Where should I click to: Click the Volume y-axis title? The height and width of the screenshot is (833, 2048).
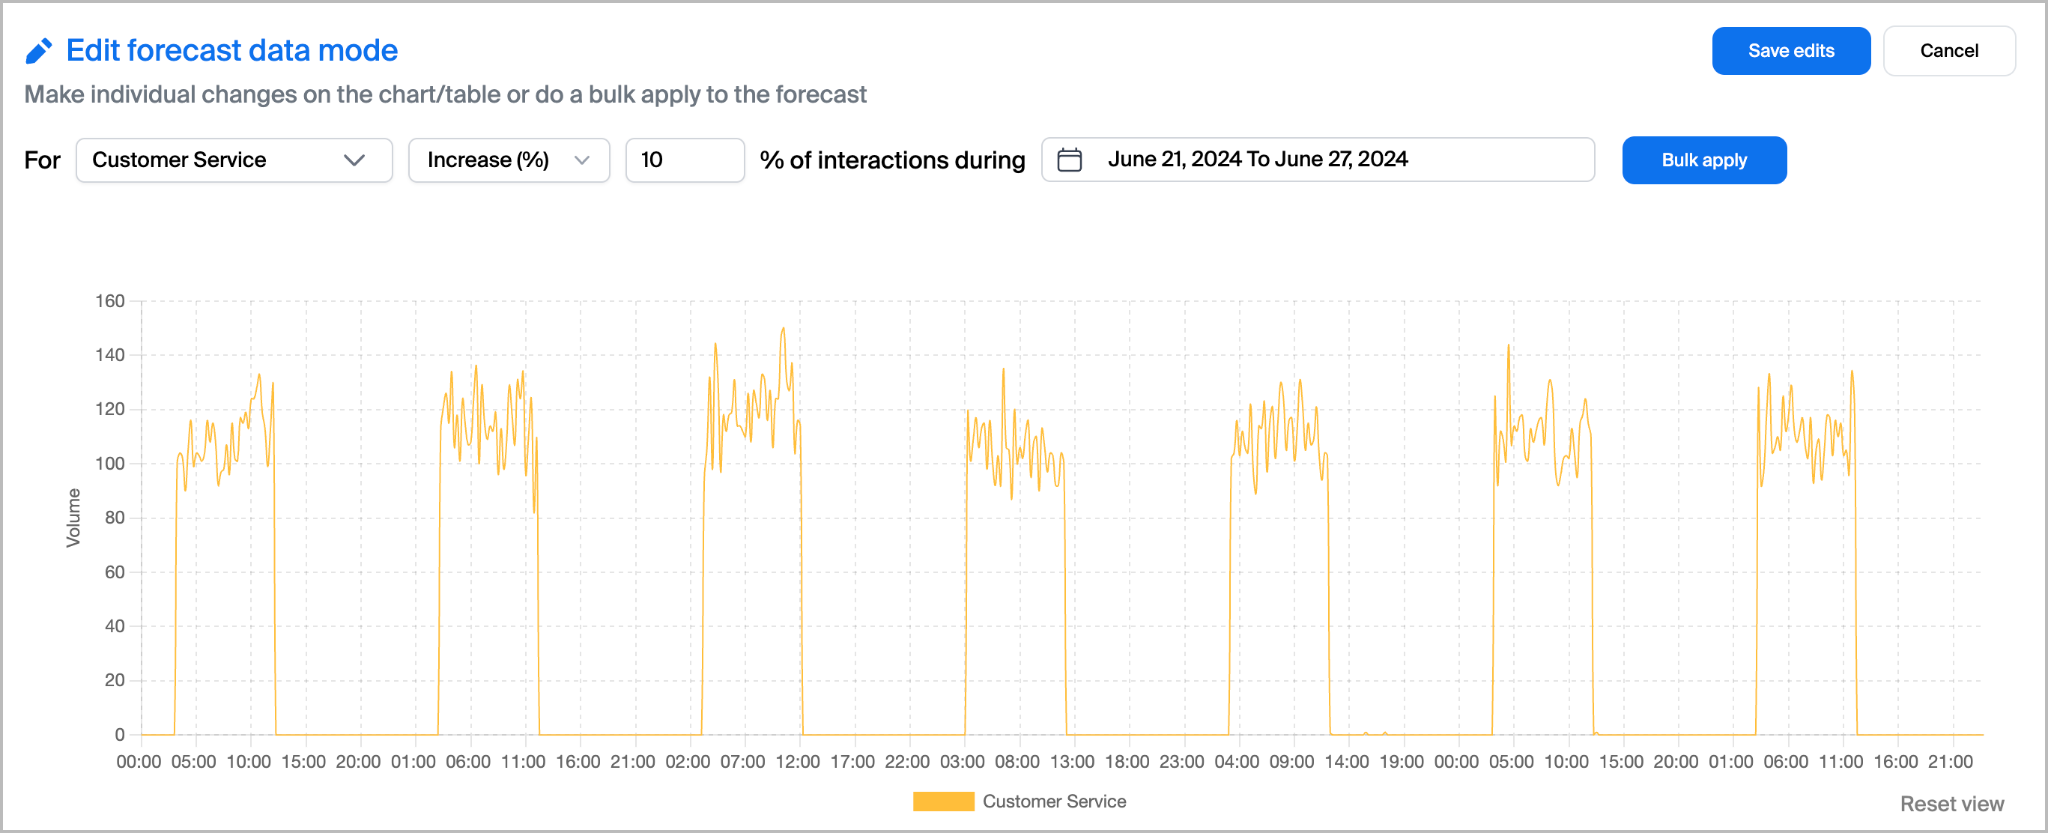73,518
